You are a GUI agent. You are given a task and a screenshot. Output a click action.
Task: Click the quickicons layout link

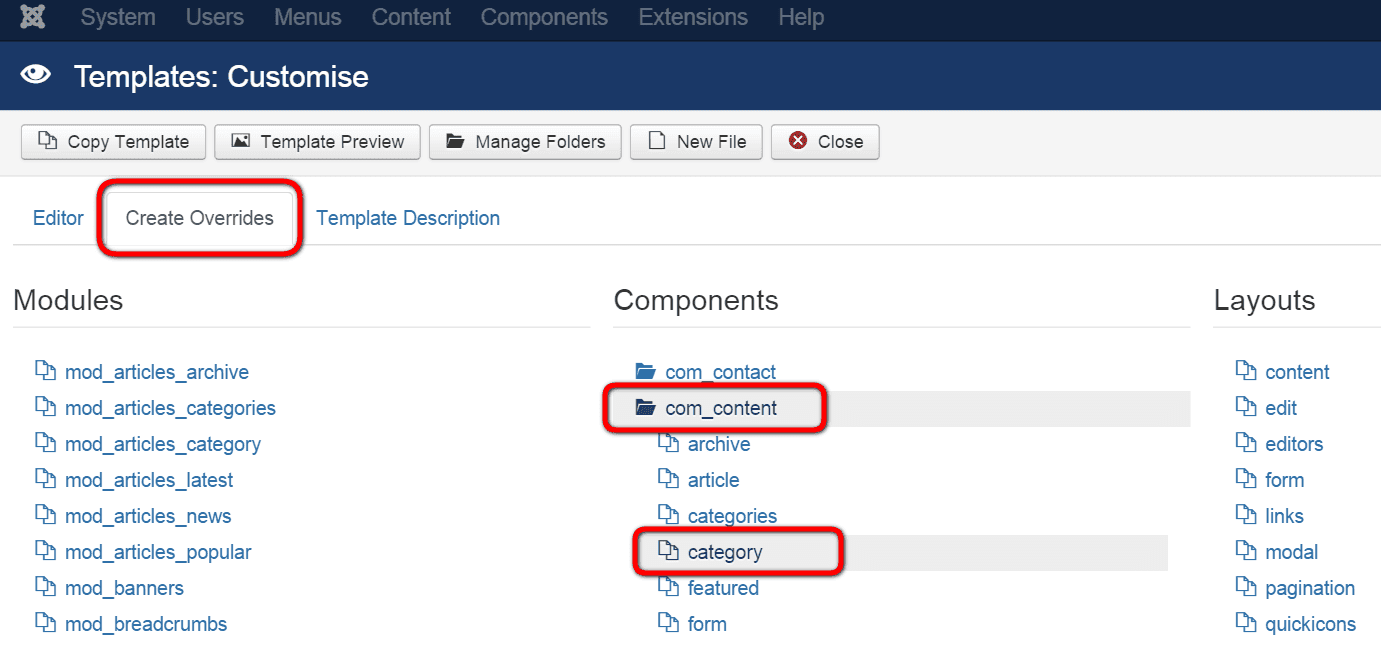[1310, 624]
